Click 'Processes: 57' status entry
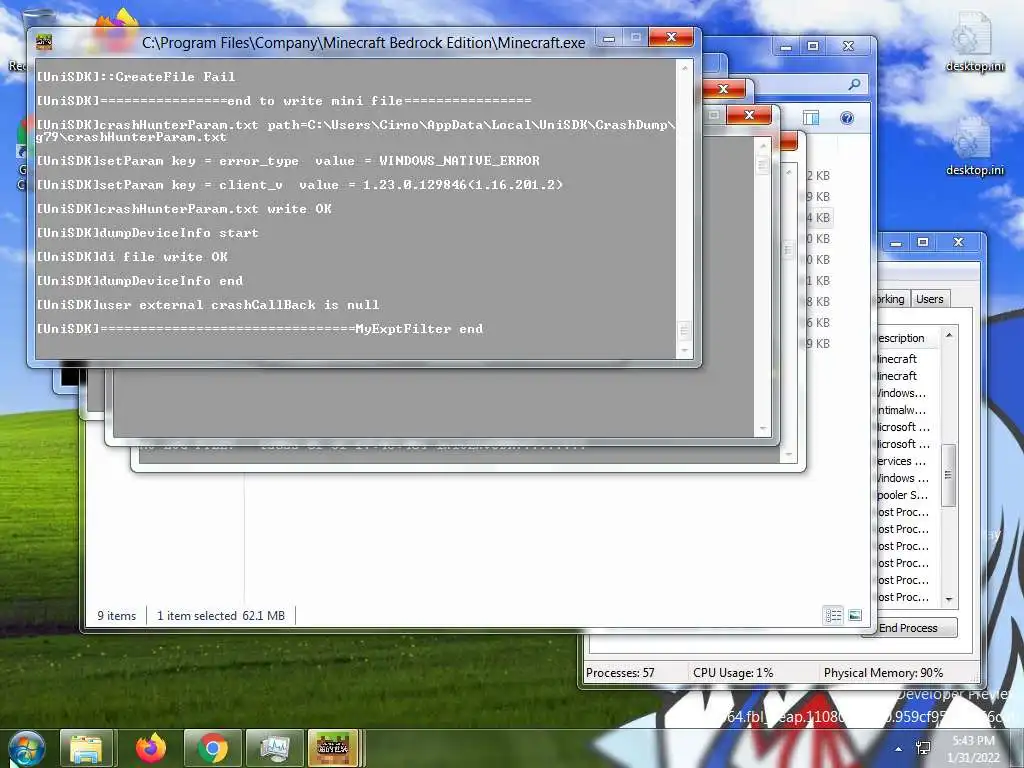The height and width of the screenshot is (768, 1024). [x=620, y=673]
